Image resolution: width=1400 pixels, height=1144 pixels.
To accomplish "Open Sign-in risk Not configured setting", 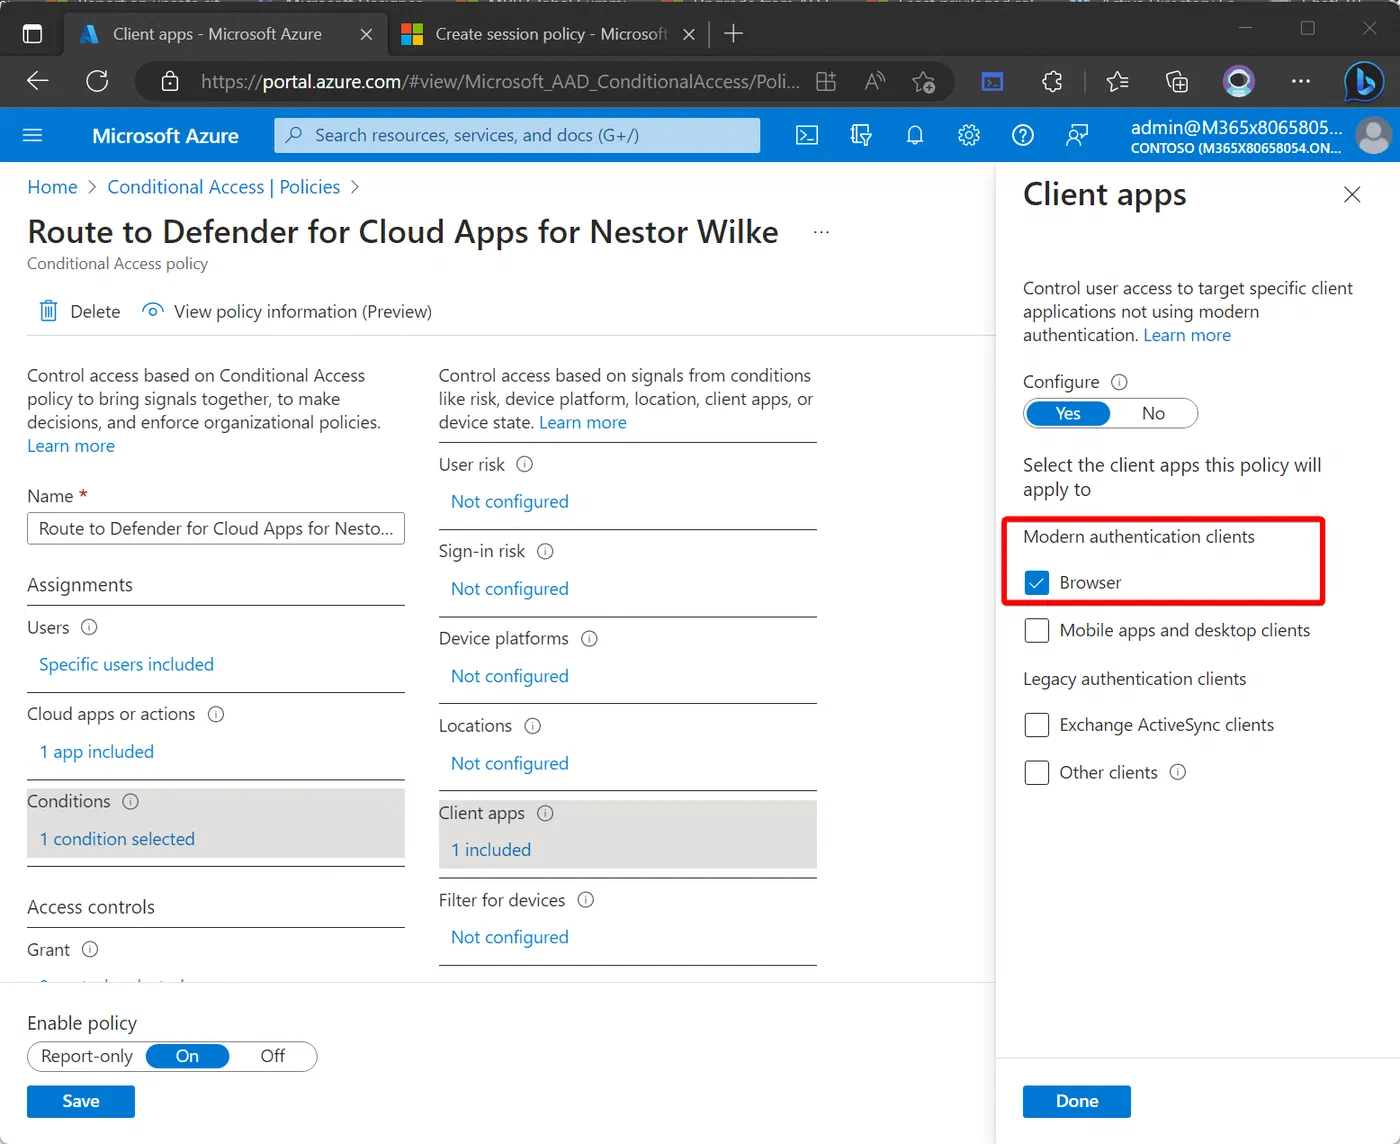I will (x=509, y=589).
